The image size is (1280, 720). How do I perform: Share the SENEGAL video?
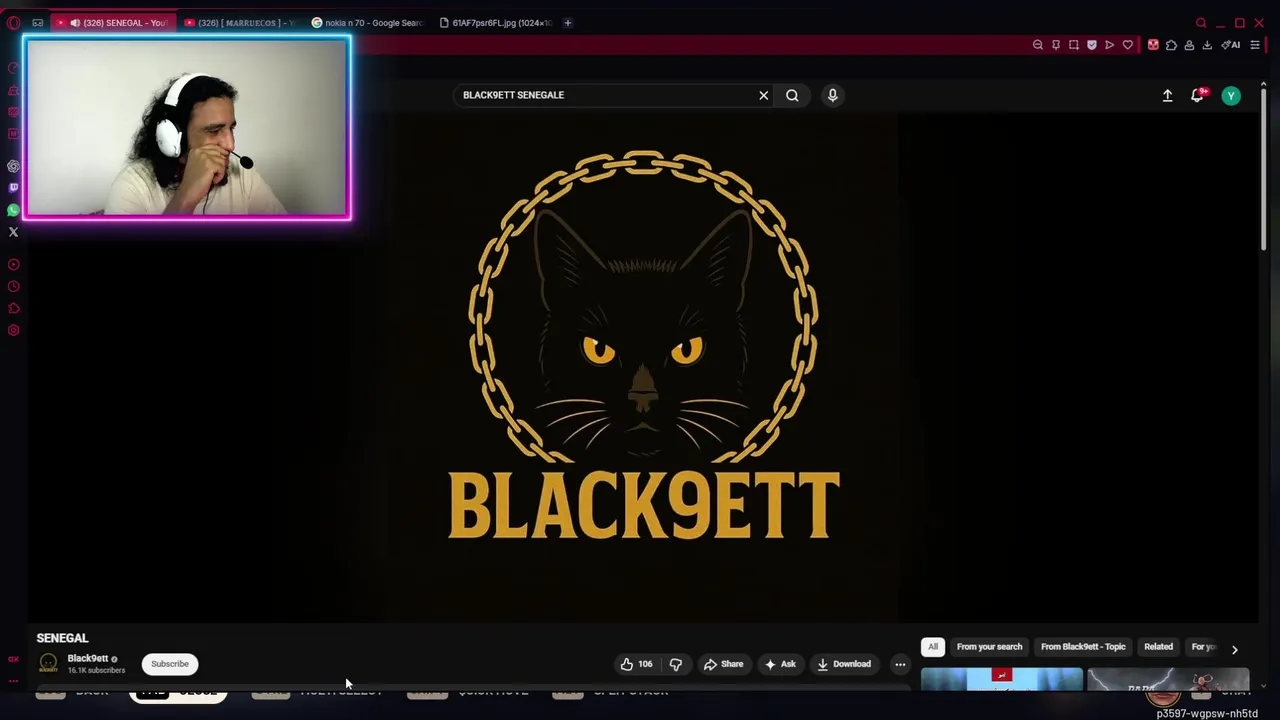point(723,664)
